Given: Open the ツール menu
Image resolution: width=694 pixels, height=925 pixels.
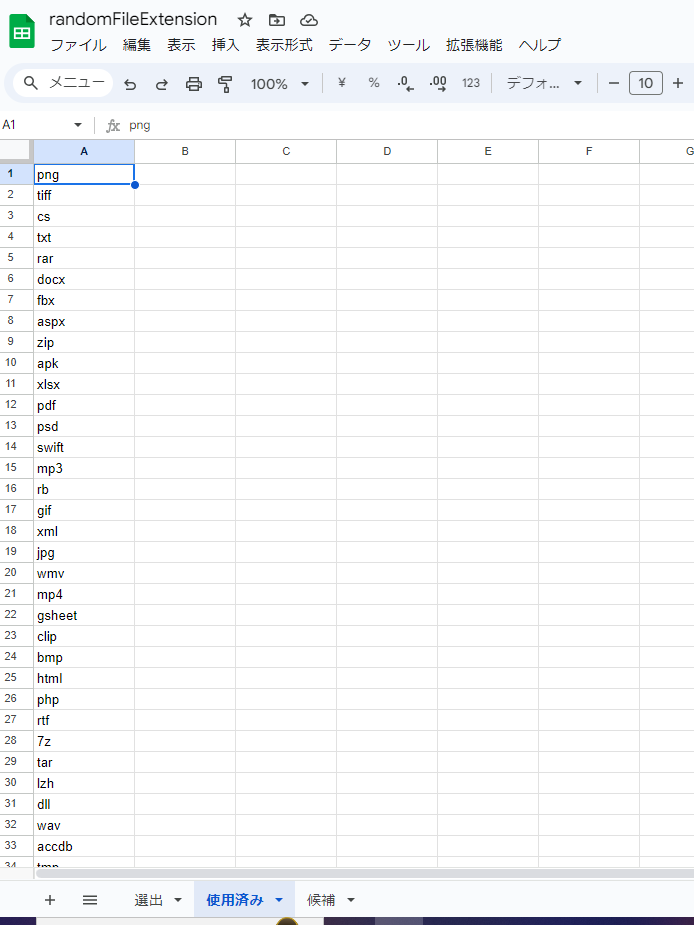Looking at the screenshot, I should point(408,45).
